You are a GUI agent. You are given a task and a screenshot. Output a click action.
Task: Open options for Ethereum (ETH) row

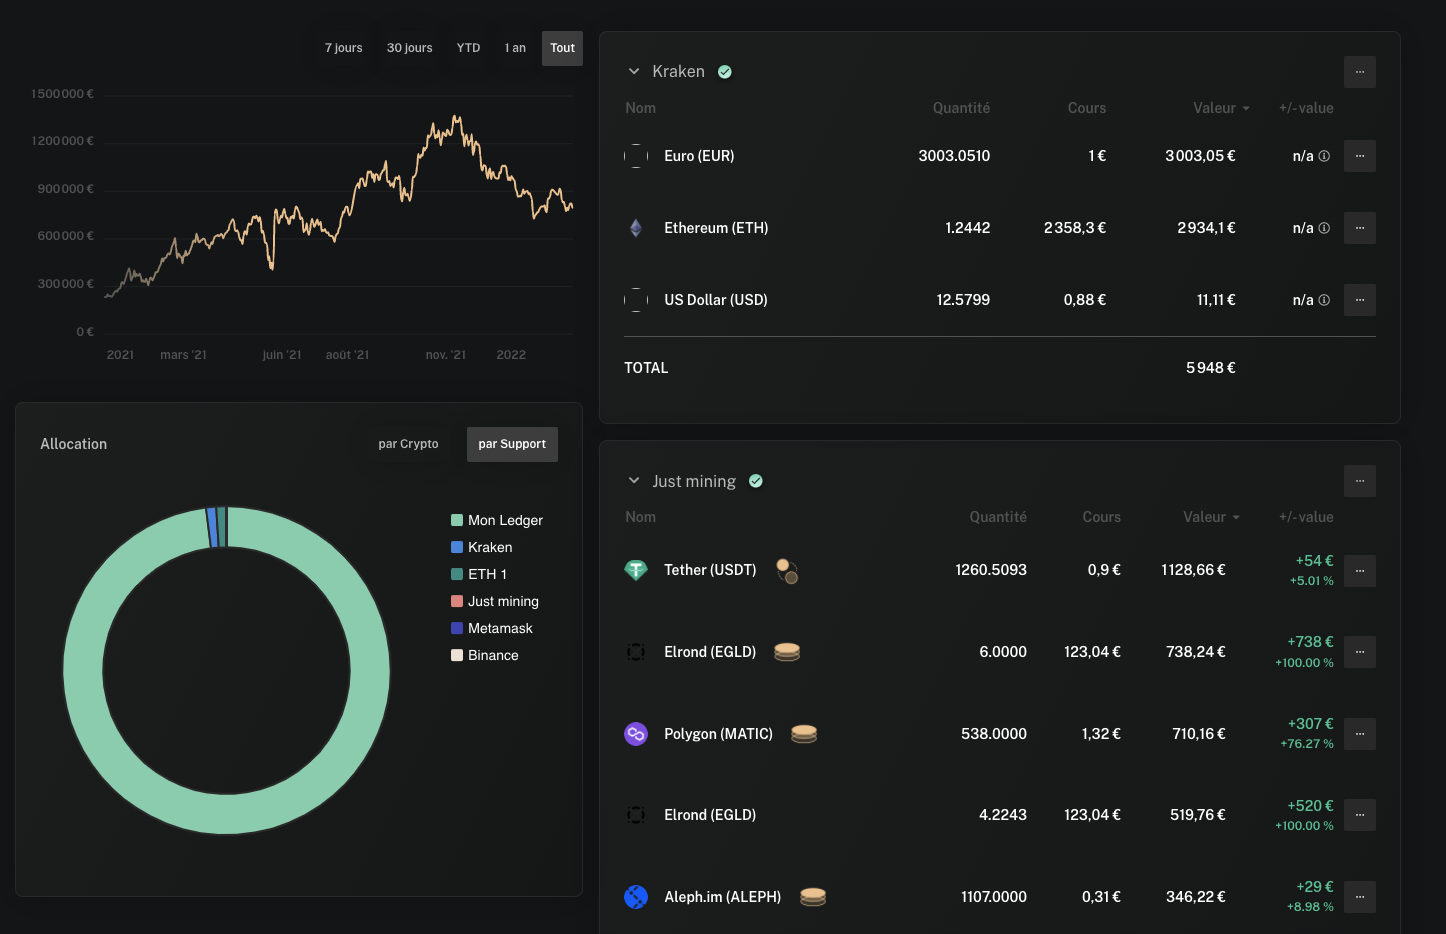(x=1360, y=228)
